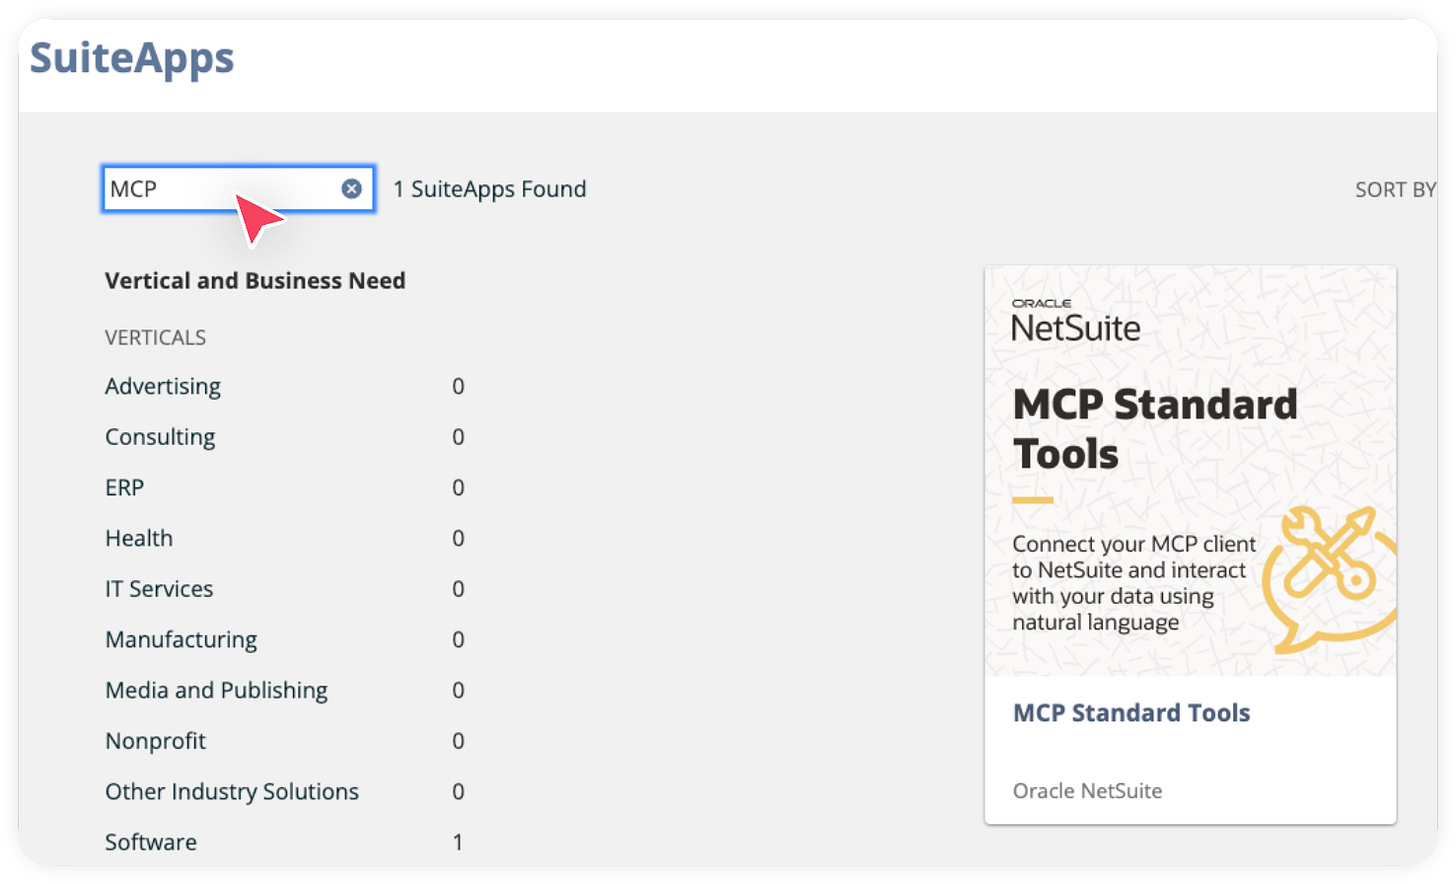The width and height of the screenshot is (1456, 884).
Task: Click the Oracle NetSuite publisher text
Action: coord(1087,791)
